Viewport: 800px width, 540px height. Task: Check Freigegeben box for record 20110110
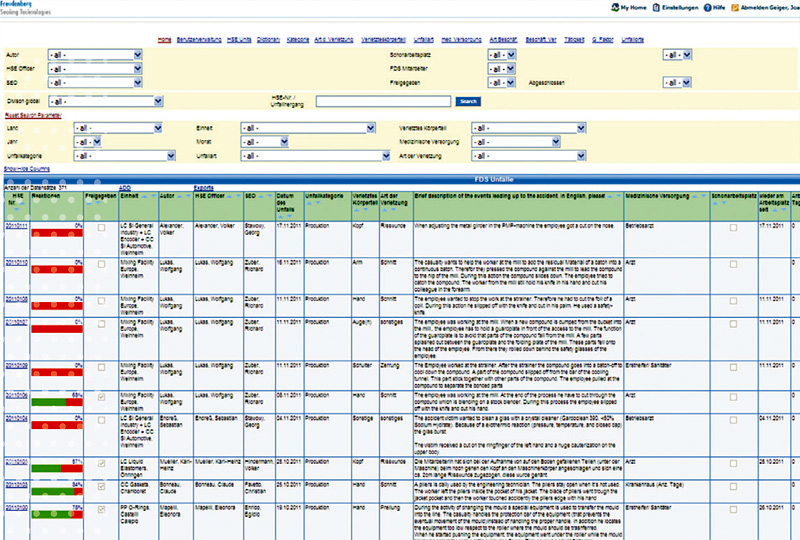click(x=101, y=262)
